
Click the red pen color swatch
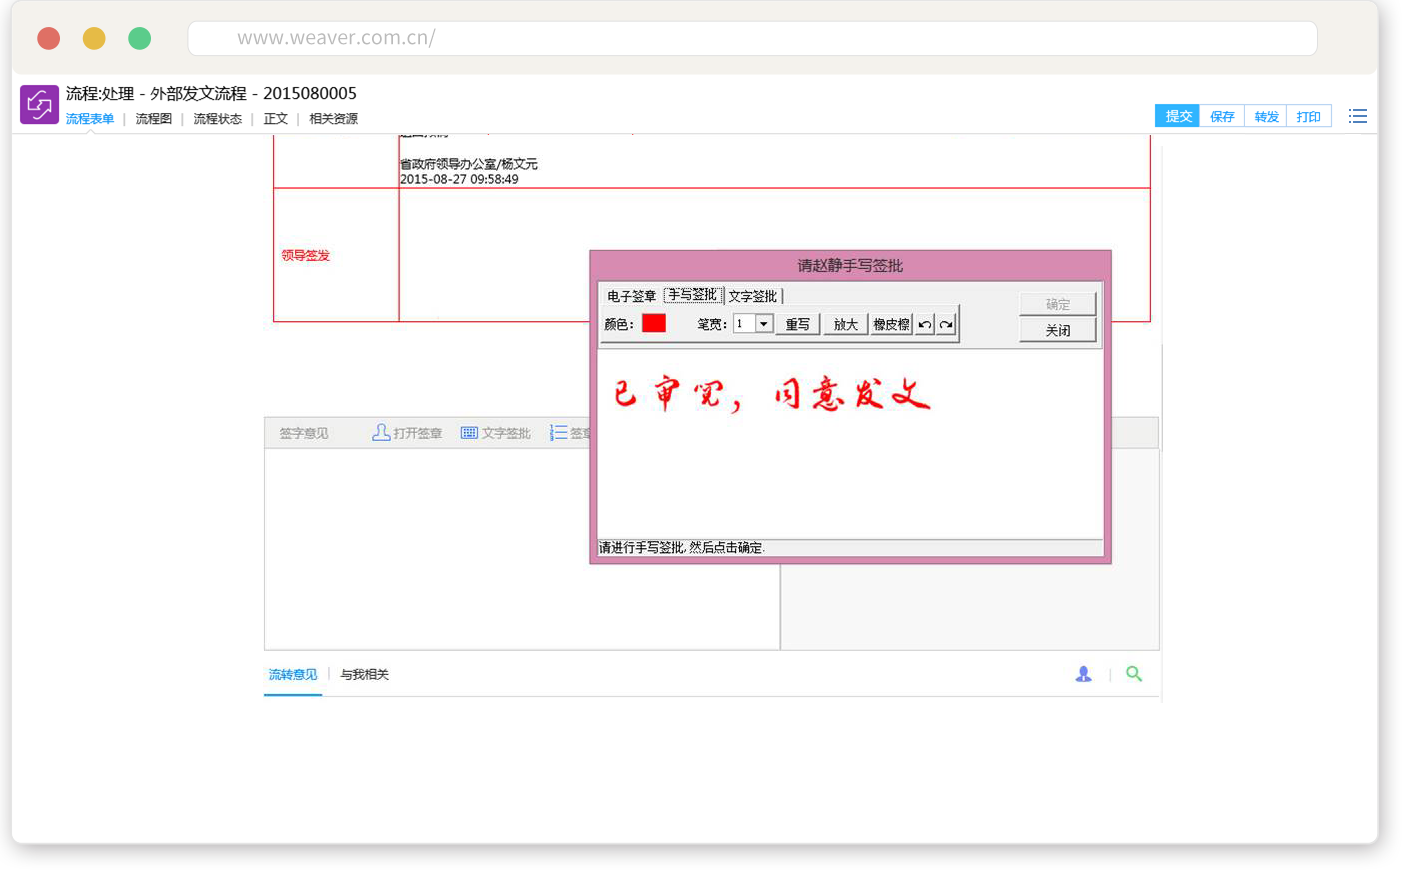tap(654, 323)
